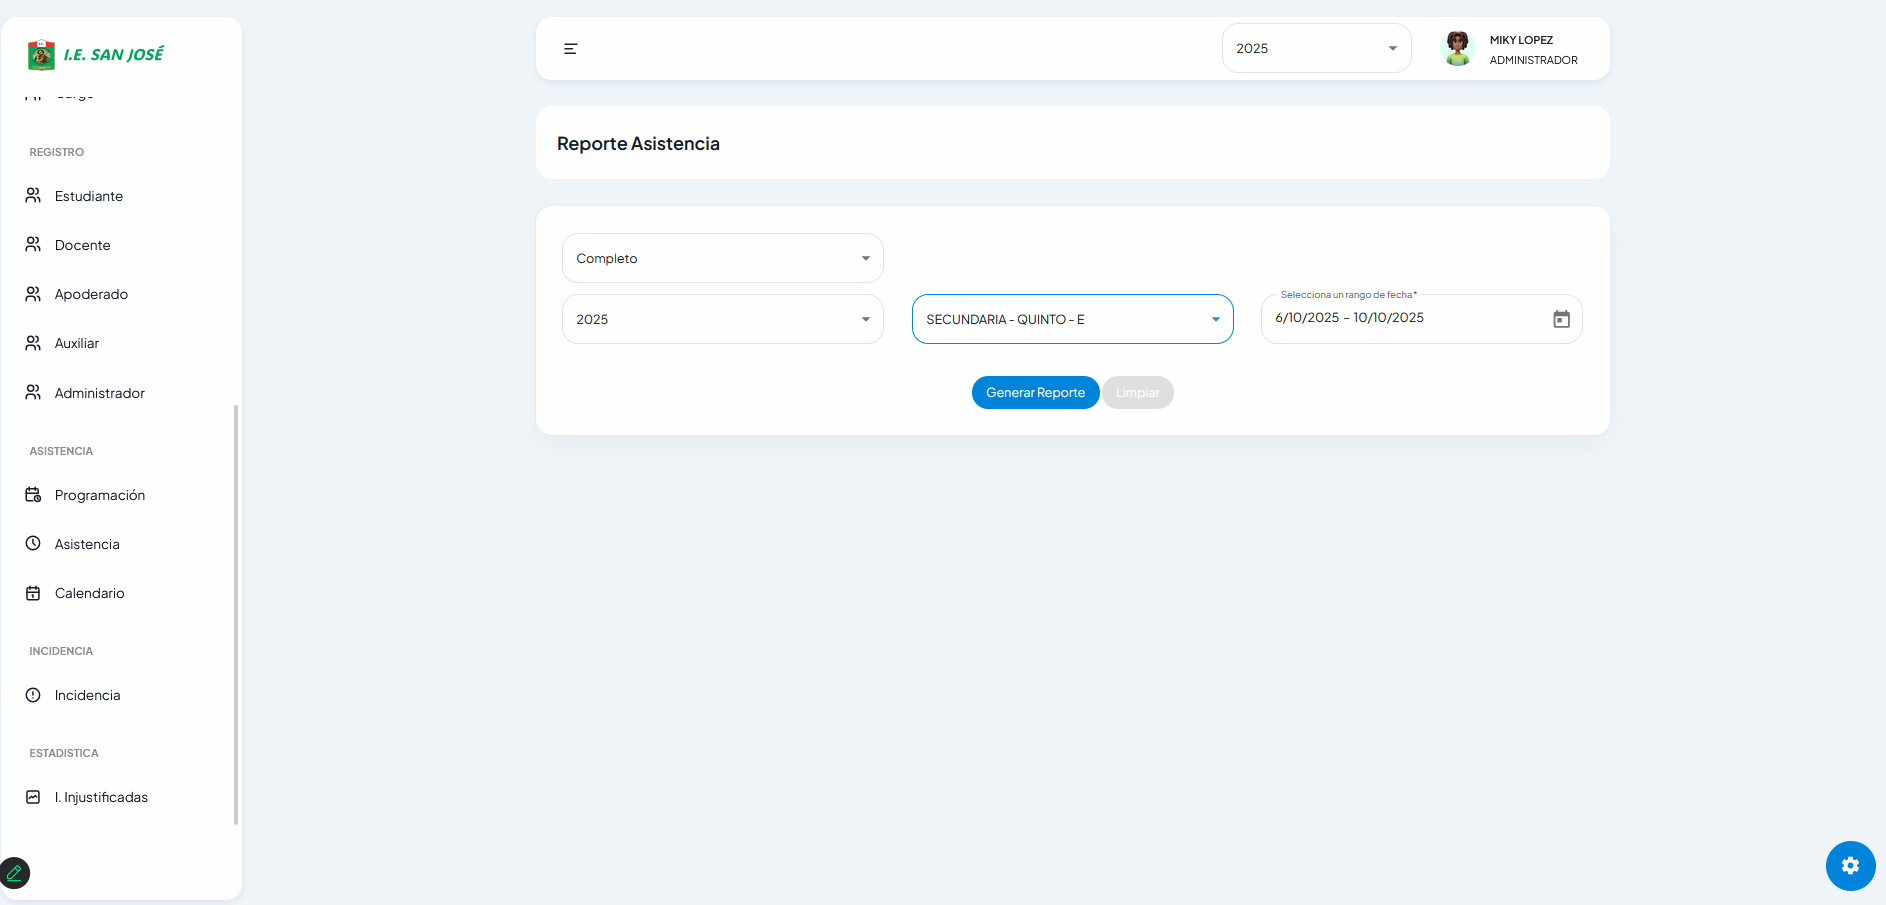Open Estudiante in the sidebar
Screen dimensions: 1886x905
tap(89, 196)
